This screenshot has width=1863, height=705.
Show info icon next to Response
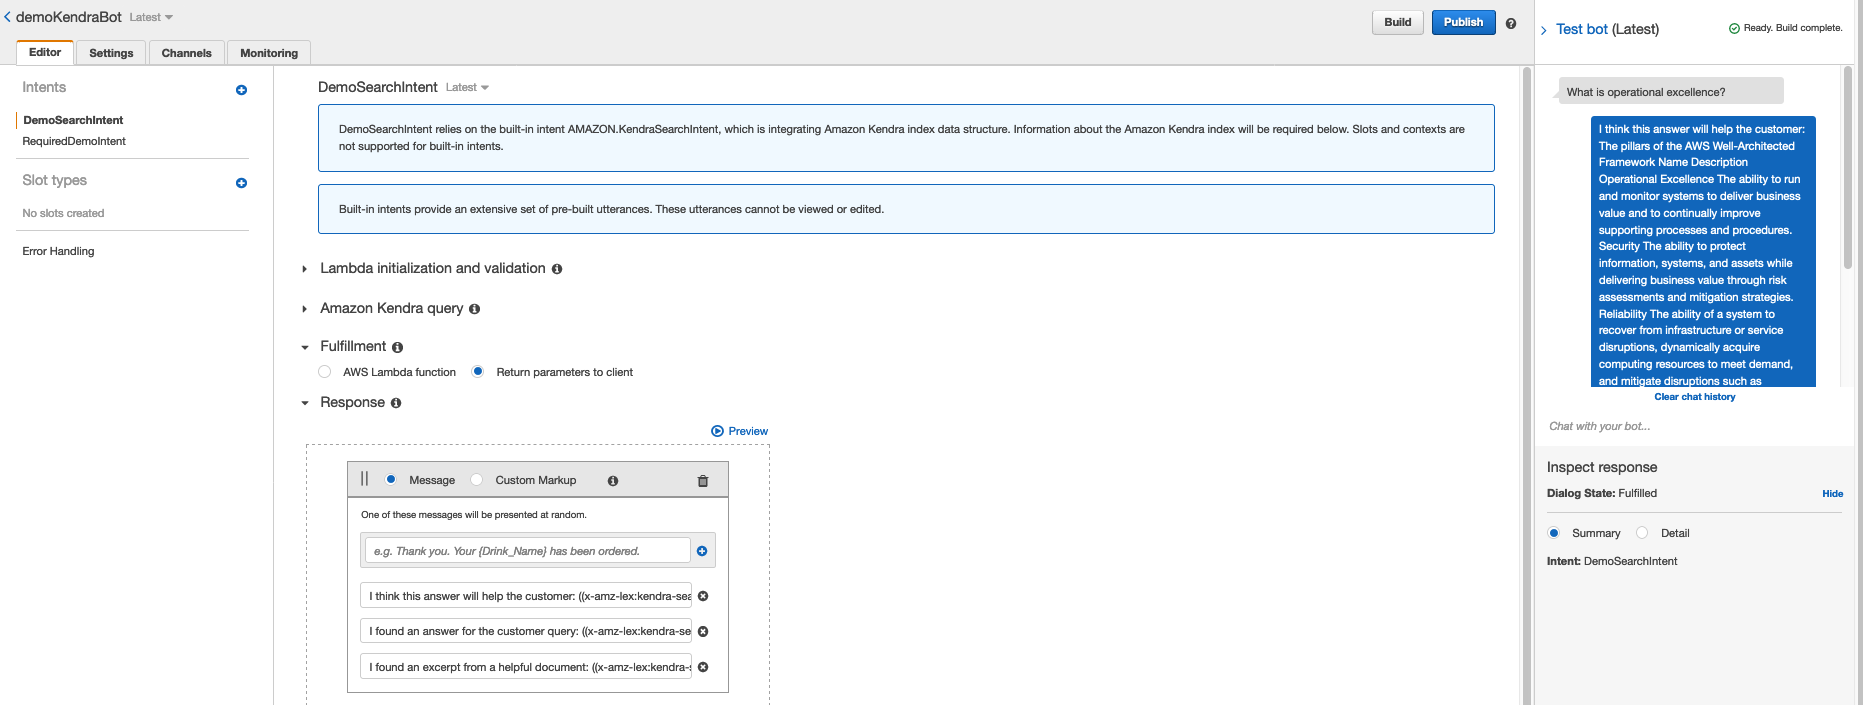click(x=396, y=403)
